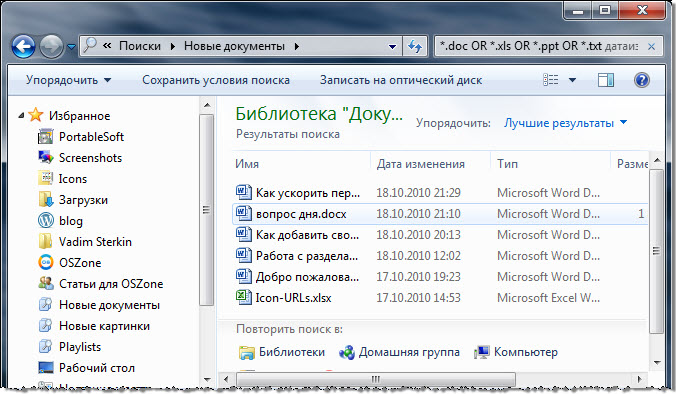Open Screenshots folder in favorites

(80, 158)
